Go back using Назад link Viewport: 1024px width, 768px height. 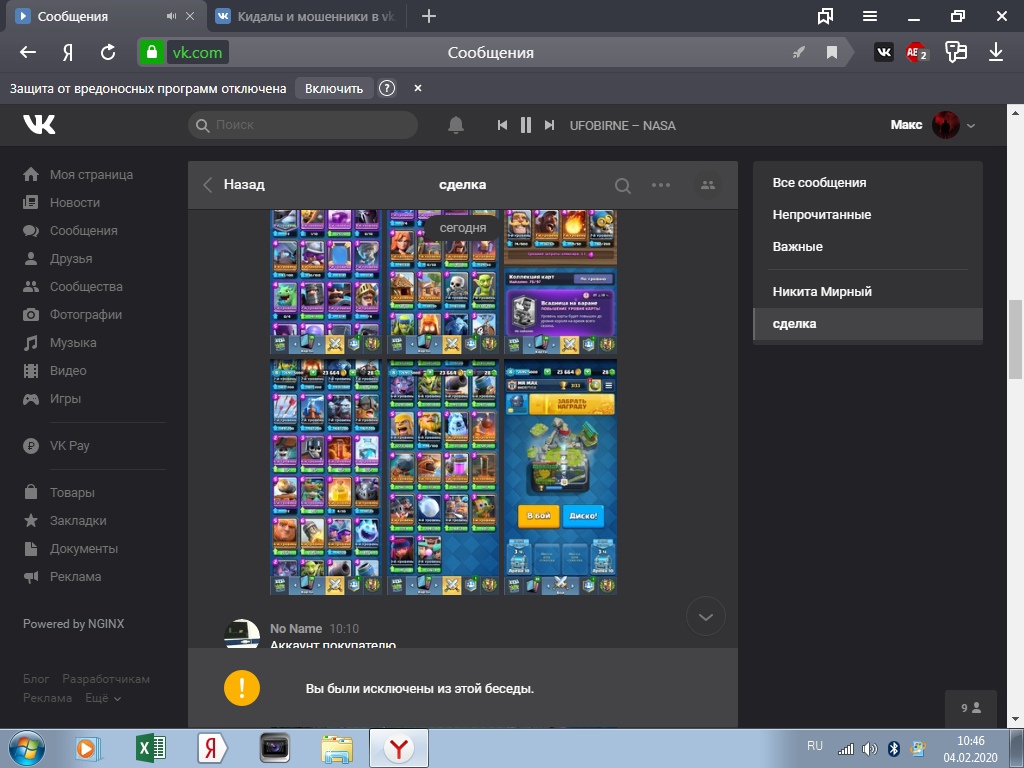tap(235, 185)
